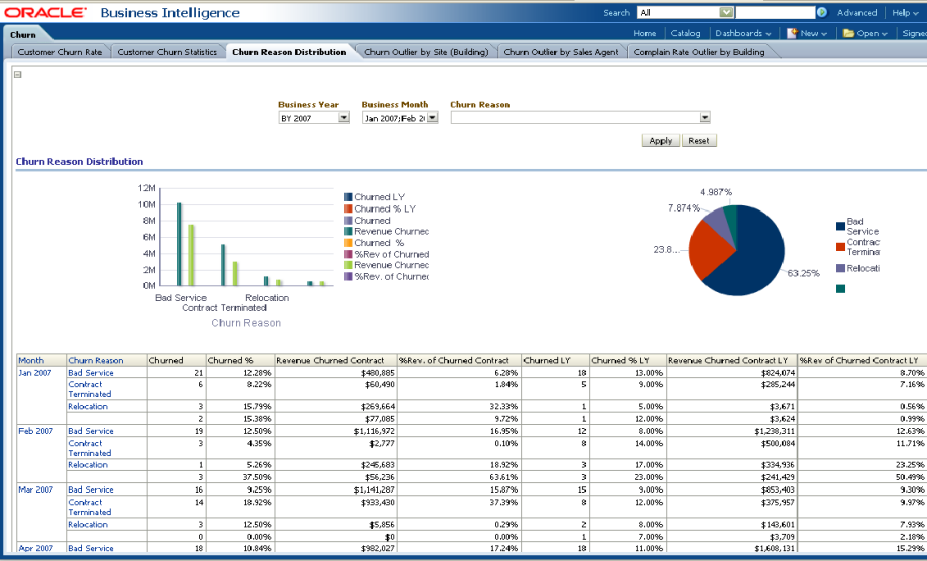Click the Feb 2007 month link
This screenshot has width=927, height=561.
(35, 431)
